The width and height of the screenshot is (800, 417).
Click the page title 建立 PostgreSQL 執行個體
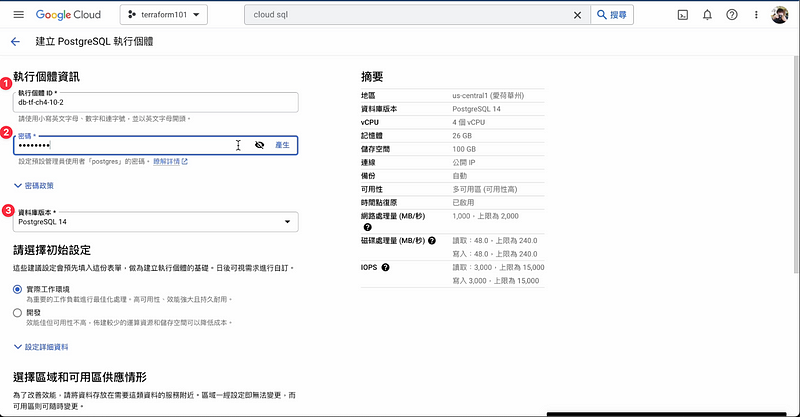click(x=94, y=42)
